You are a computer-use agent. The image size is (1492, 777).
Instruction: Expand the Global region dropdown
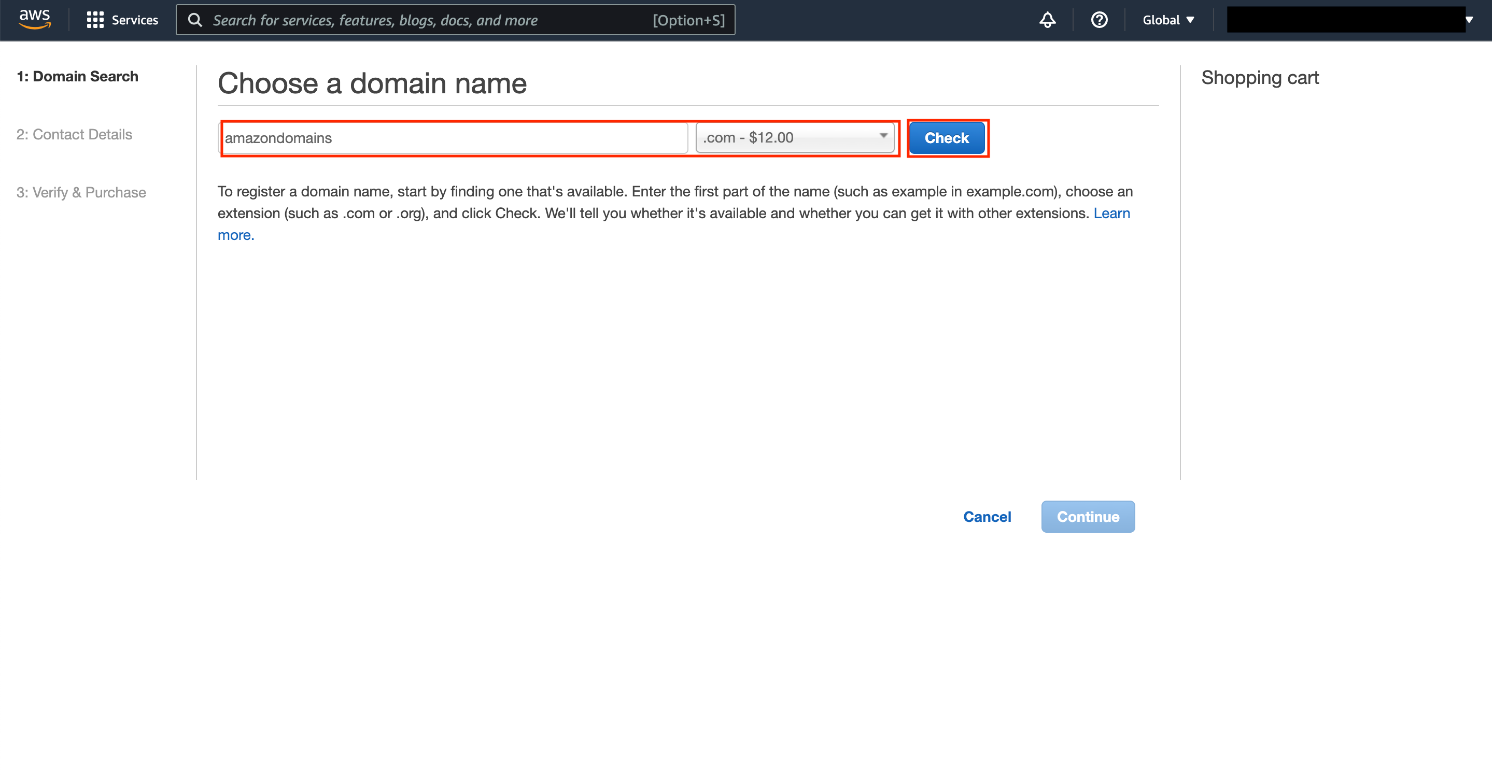(1168, 20)
